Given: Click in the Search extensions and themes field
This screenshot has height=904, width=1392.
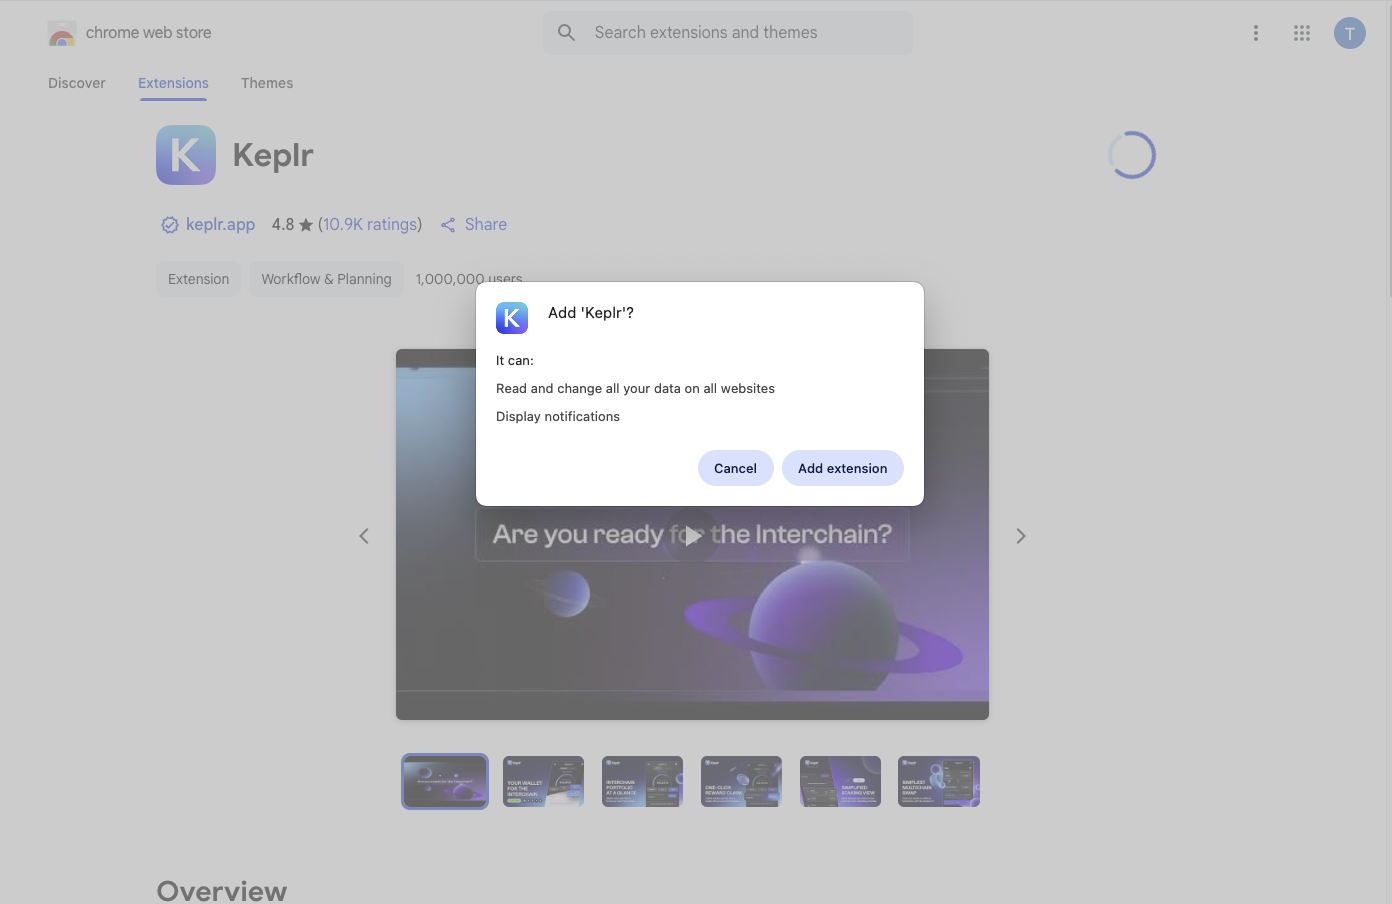Looking at the screenshot, I should click(x=728, y=33).
